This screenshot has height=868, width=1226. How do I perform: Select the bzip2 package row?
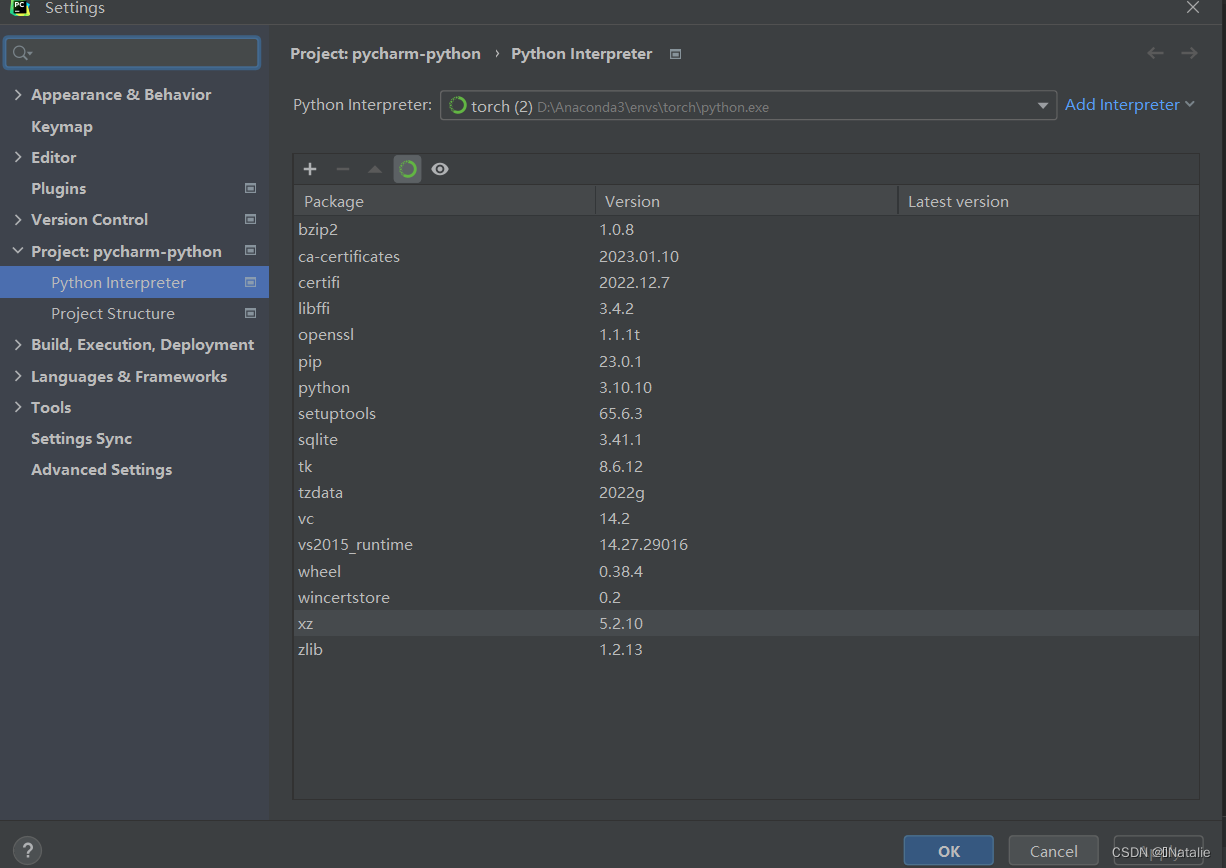(746, 230)
